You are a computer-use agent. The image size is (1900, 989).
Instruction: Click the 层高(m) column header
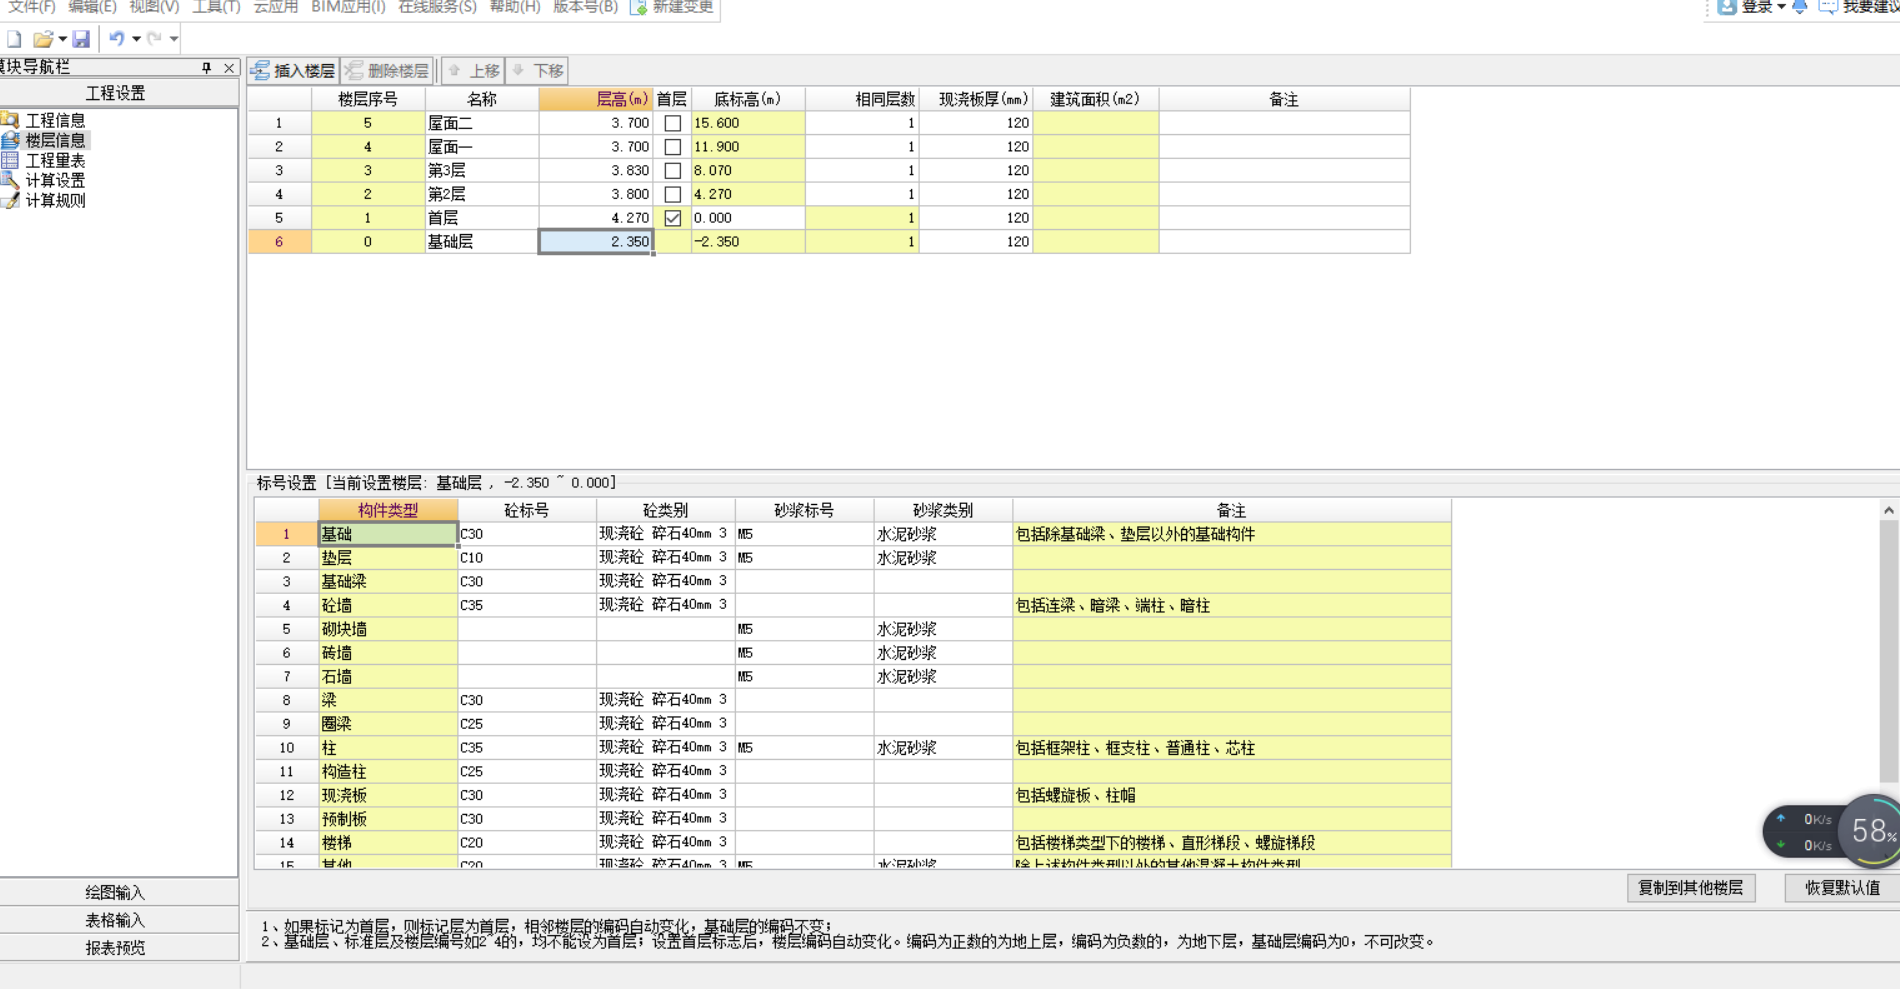[596, 99]
